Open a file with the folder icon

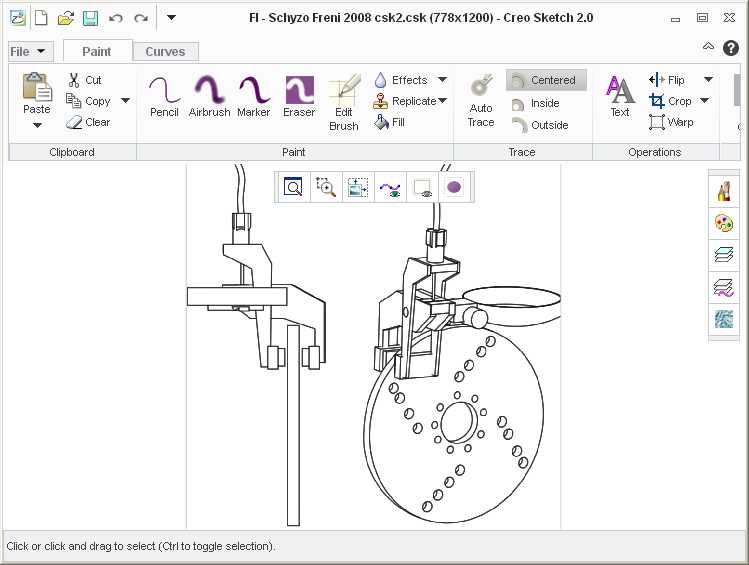65,18
